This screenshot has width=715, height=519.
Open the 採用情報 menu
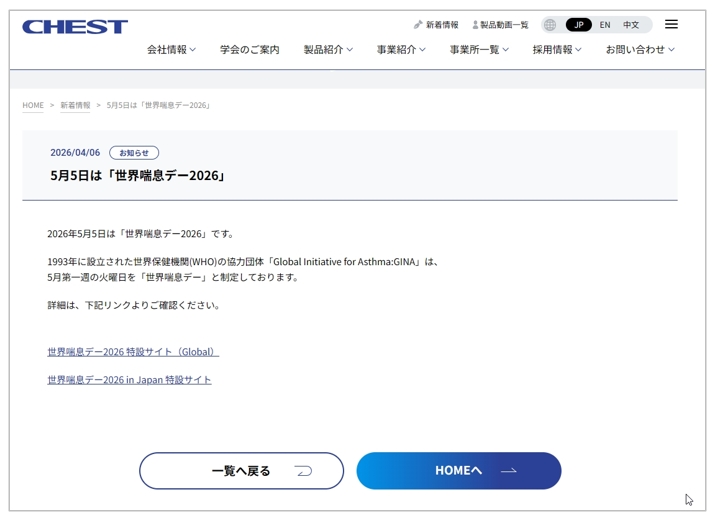[x=556, y=49]
